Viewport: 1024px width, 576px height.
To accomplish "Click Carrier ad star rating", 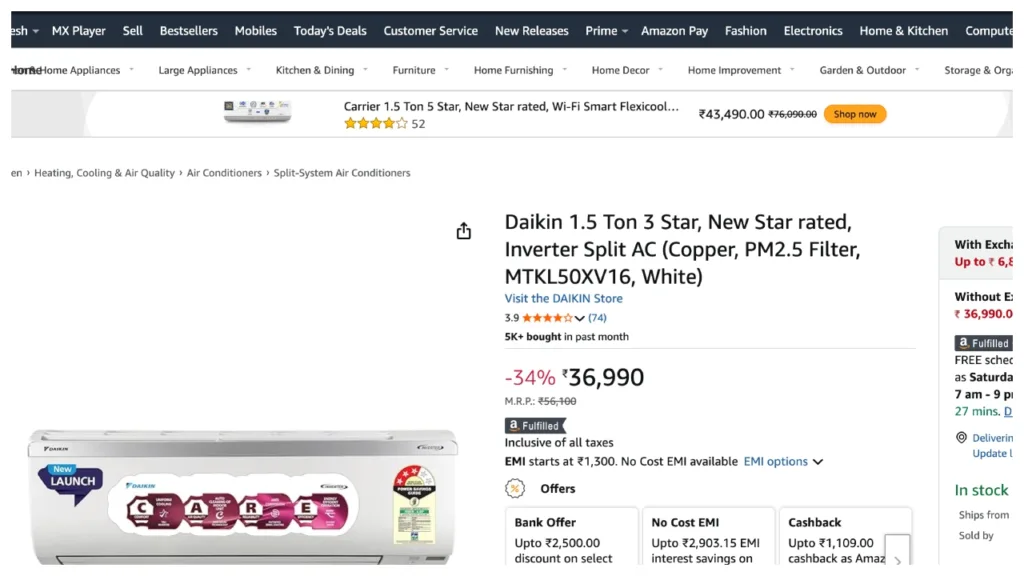I will [375, 124].
